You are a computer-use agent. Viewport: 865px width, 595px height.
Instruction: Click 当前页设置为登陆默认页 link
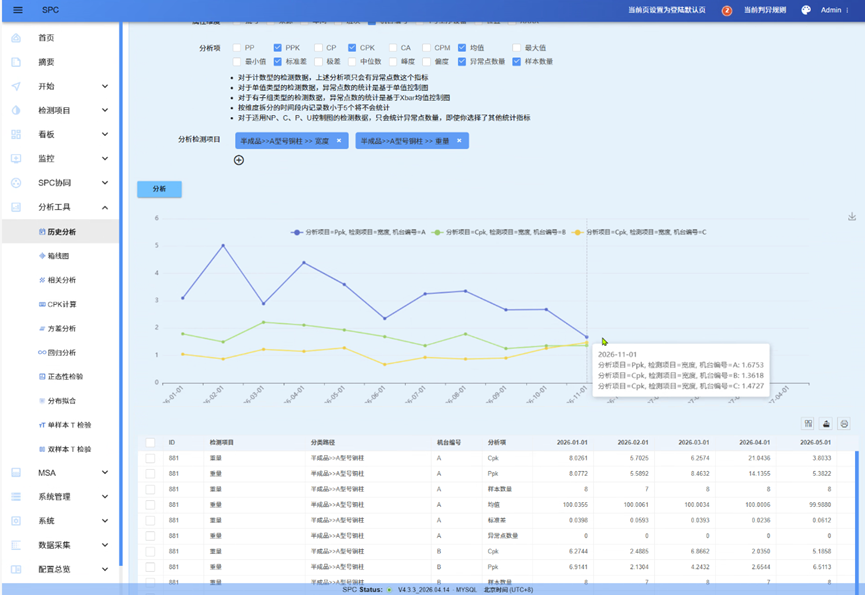click(x=666, y=10)
